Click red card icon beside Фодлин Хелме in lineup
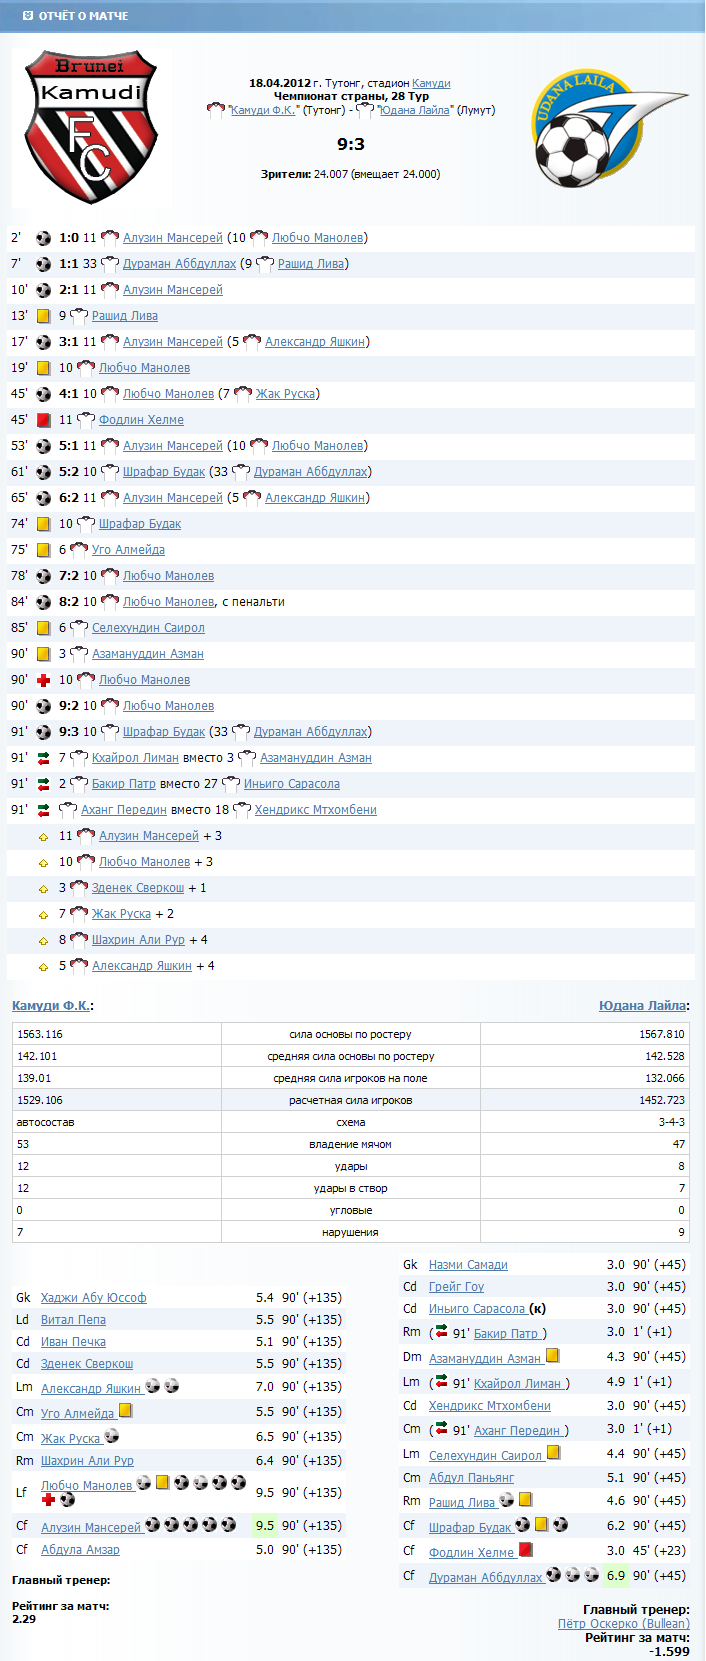 [525, 1550]
